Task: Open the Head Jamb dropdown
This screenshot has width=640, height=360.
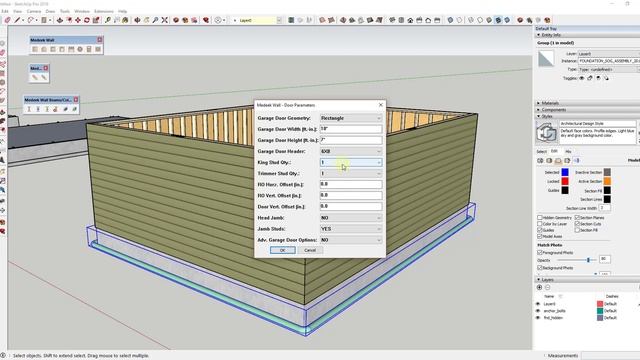Action: 351,218
